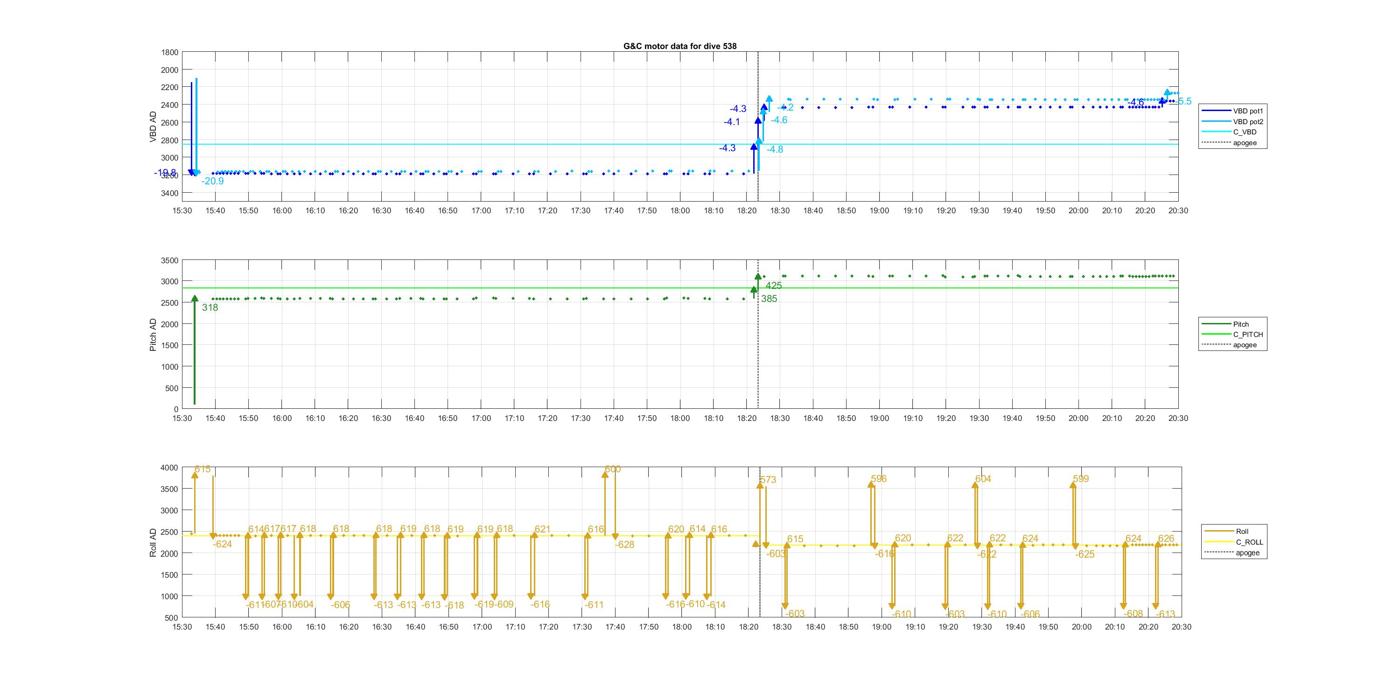Click the '-608' roll data label

click(x=1133, y=615)
